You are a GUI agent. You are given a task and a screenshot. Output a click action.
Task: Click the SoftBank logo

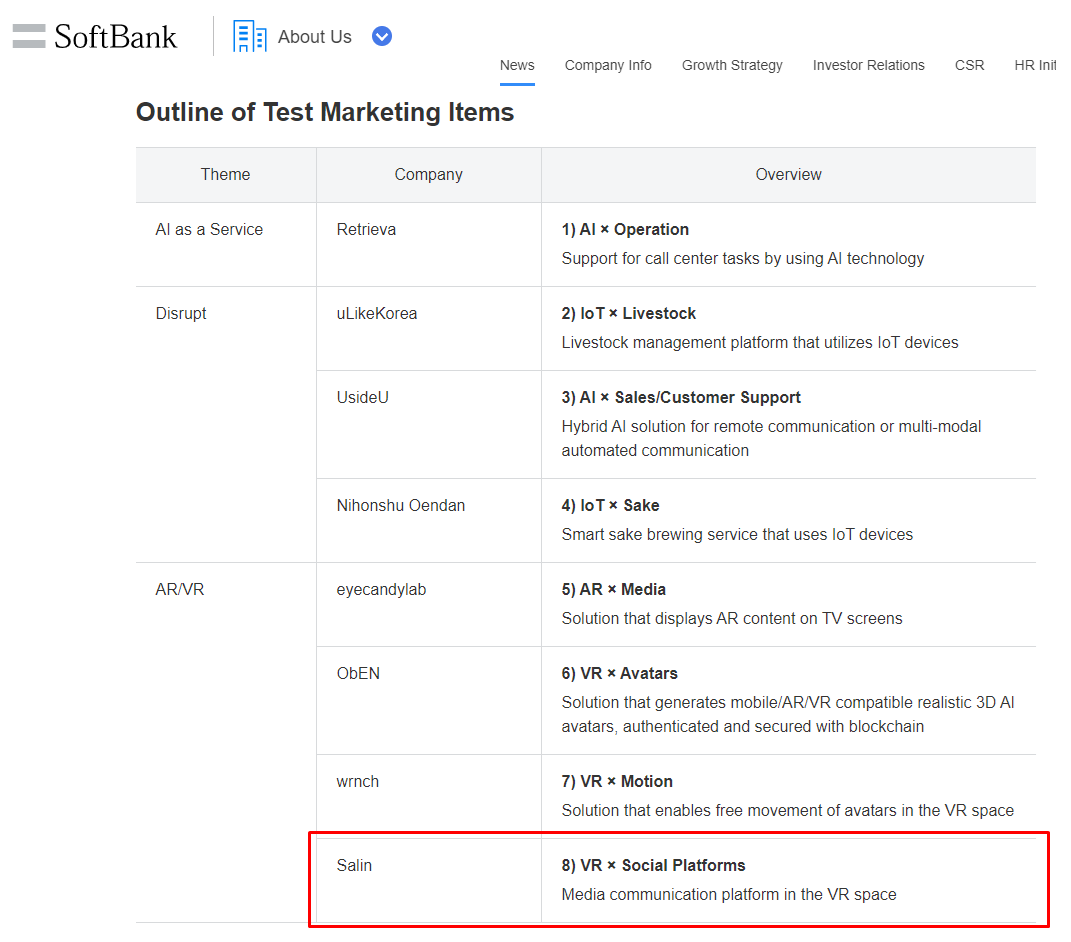click(x=94, y=37)
